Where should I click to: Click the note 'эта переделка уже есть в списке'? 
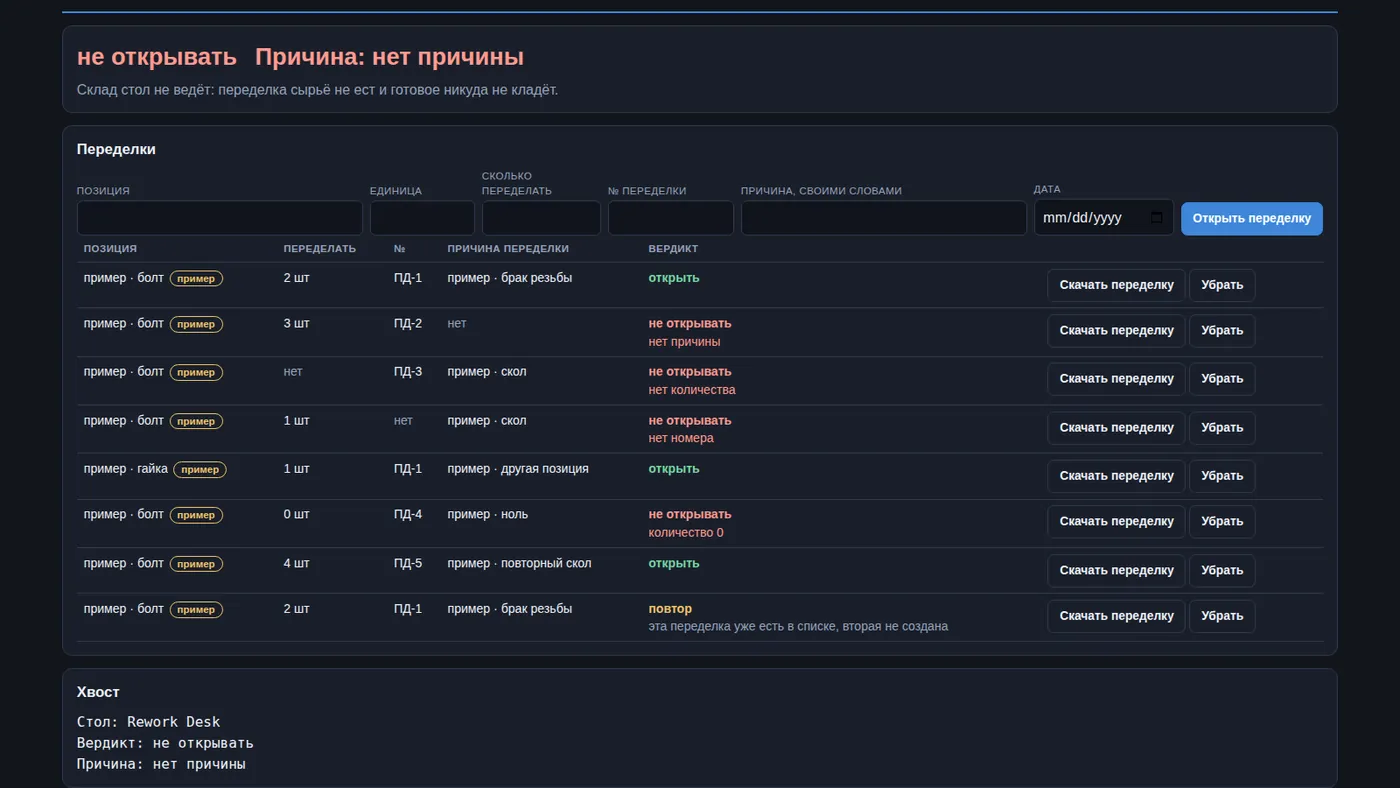click(798, 627)
